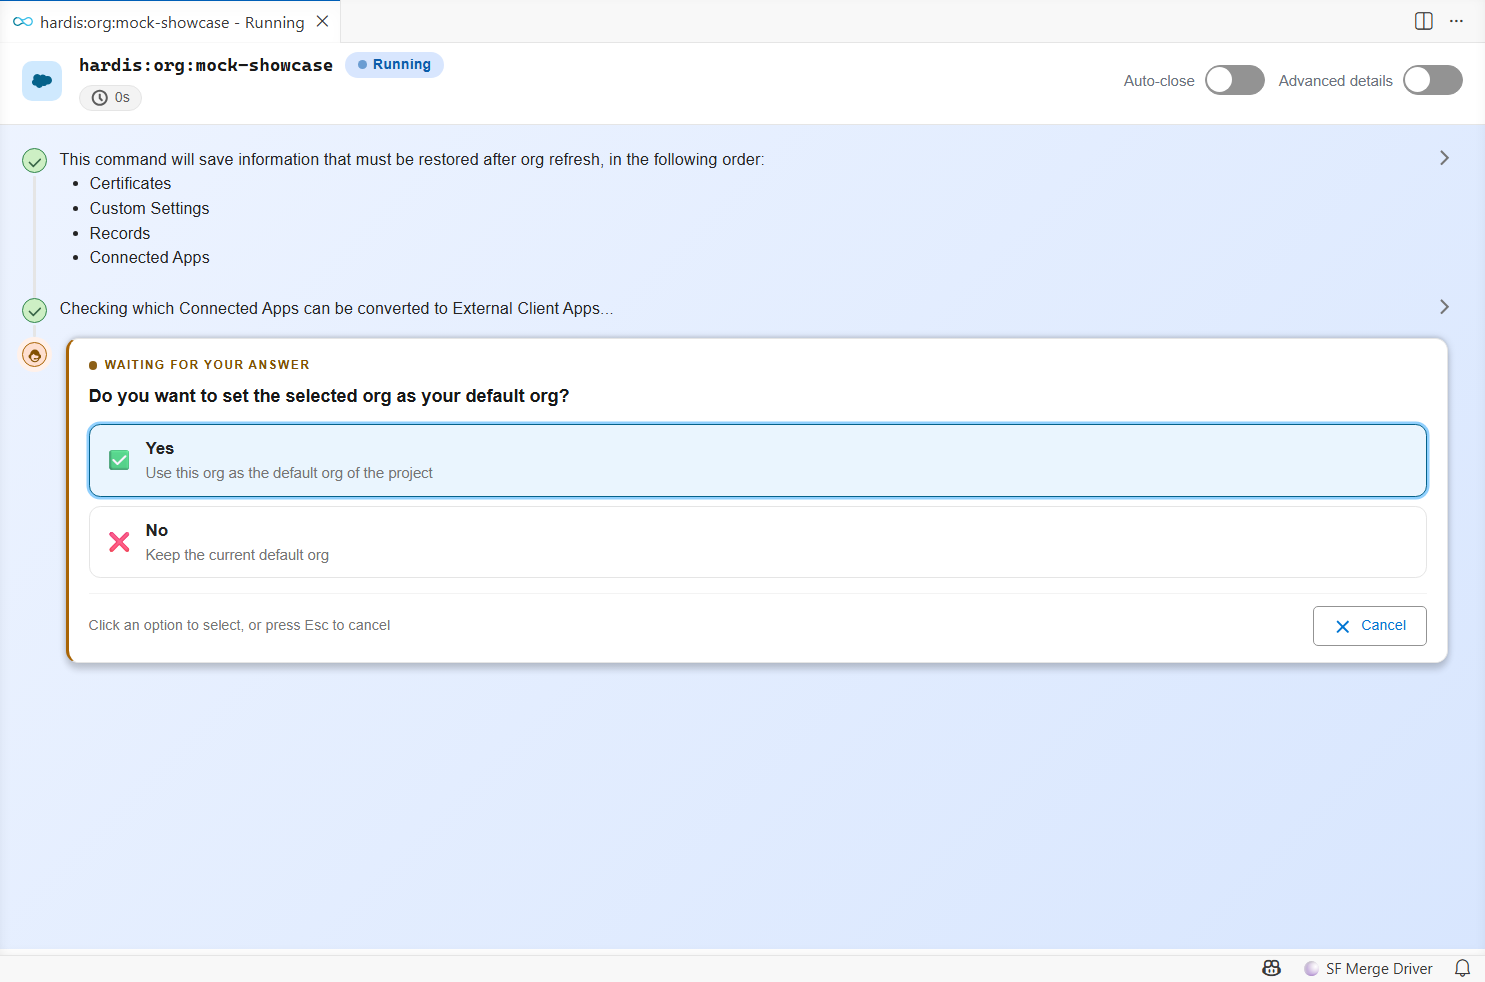The image size is (1485, 982).
Task: Click the 'Connected Apps' list item
Action: [x=149, y=258]
